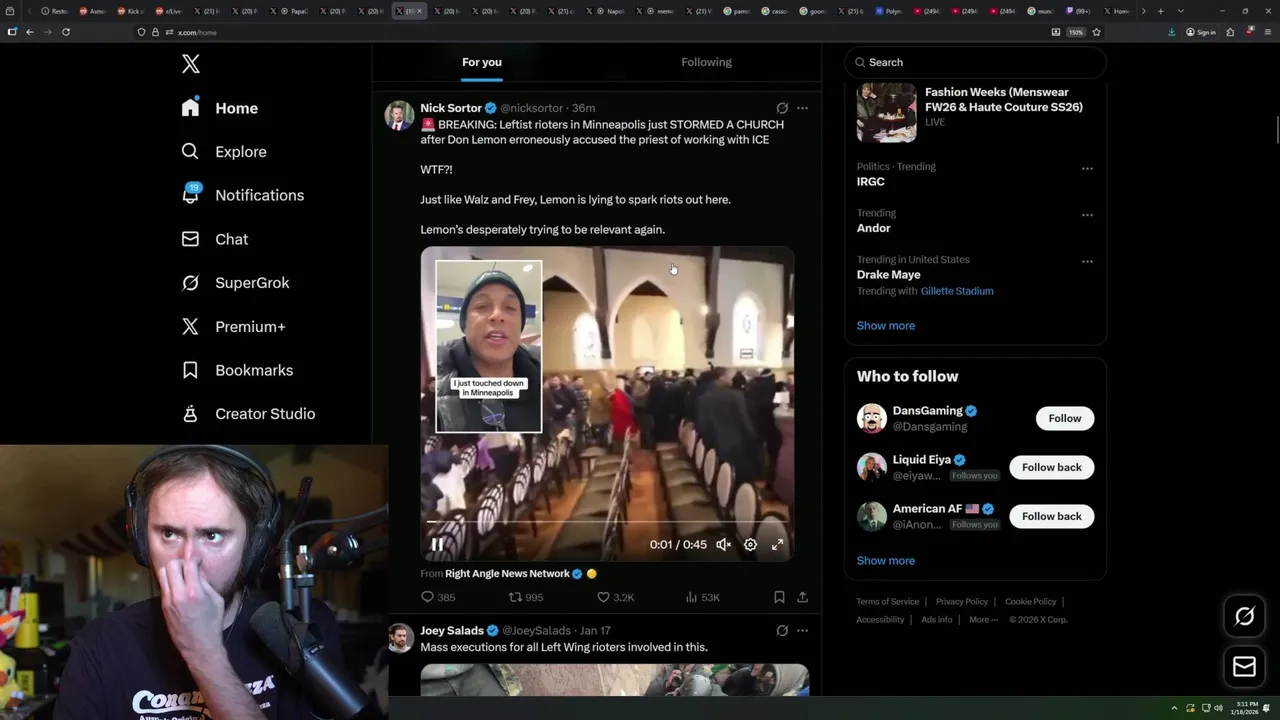This screenshot has height=720, width=1280.
Task: Open more options for Drake Maye trend
Action: point(1087,261)
